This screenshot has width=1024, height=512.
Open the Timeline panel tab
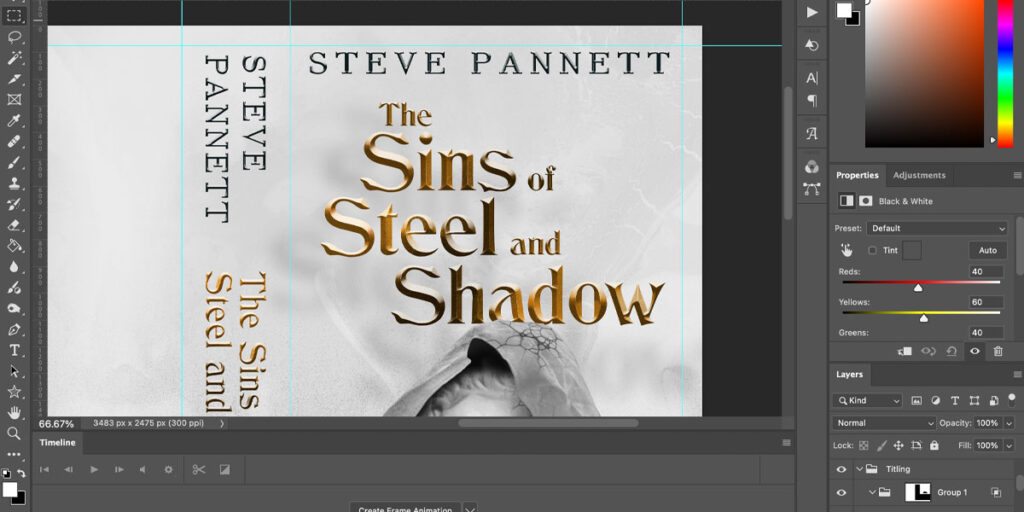(x=57, y=442)
